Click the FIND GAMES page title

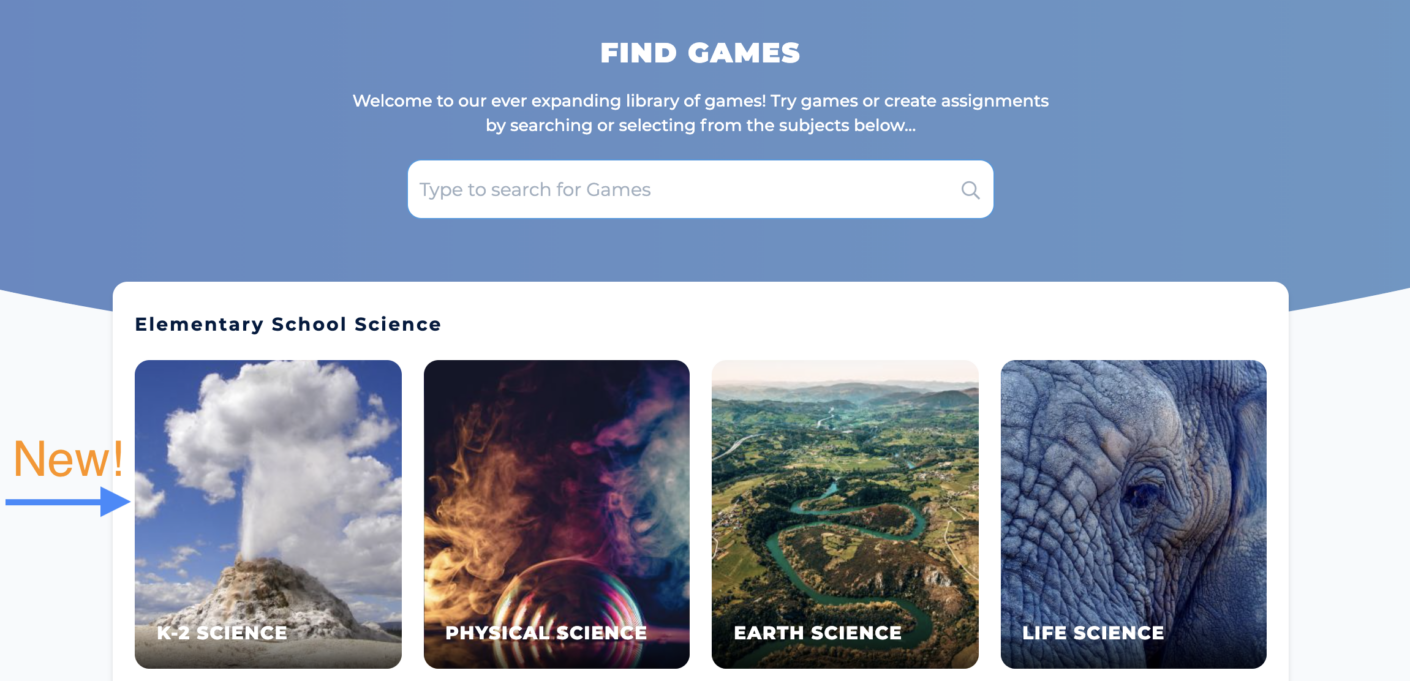coord(700,52)
